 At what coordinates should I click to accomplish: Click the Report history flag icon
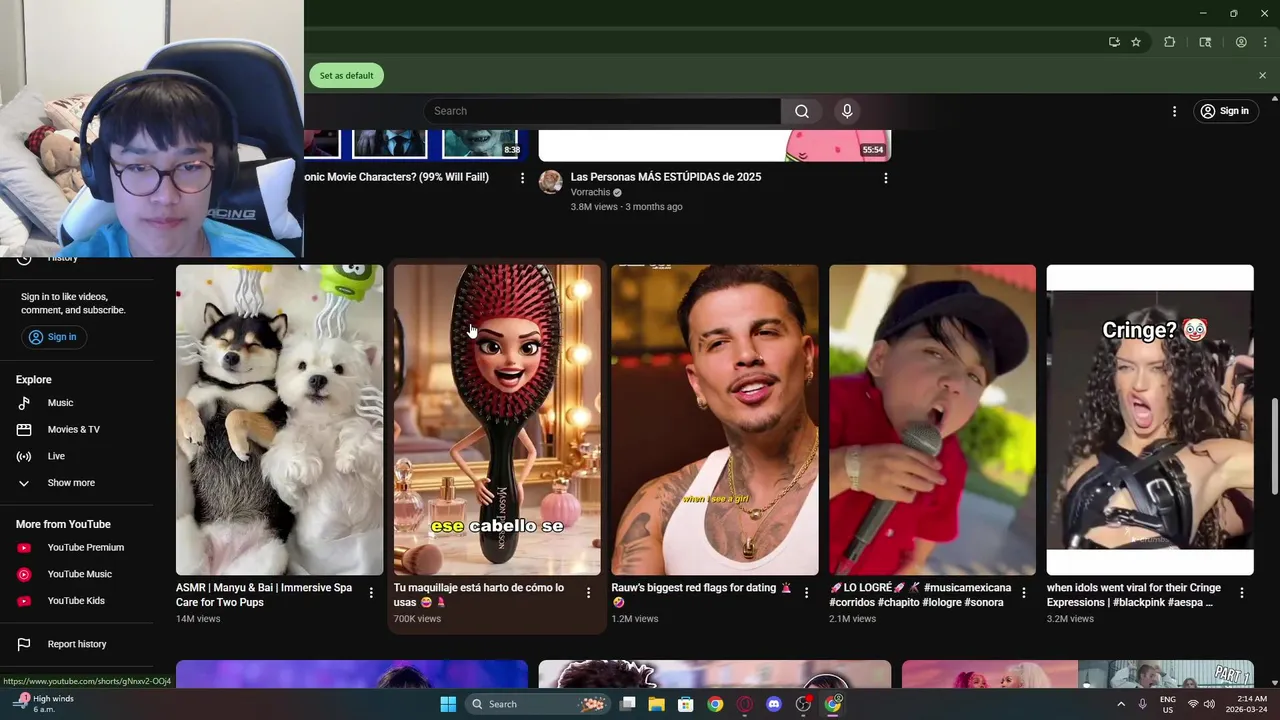[24, 644]
